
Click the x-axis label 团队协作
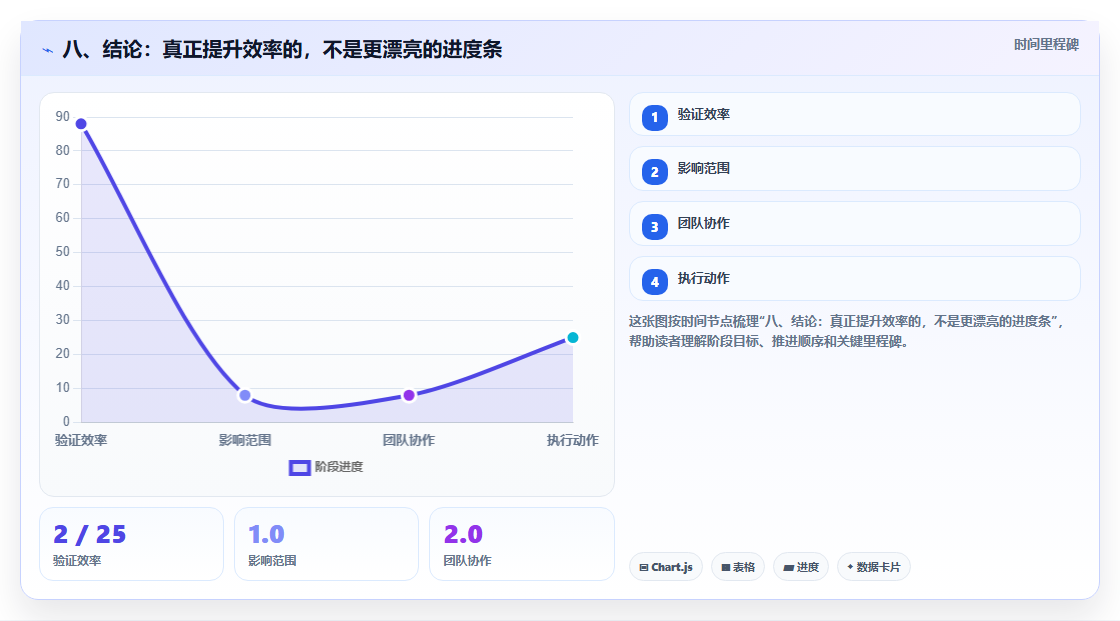[409, 440]
